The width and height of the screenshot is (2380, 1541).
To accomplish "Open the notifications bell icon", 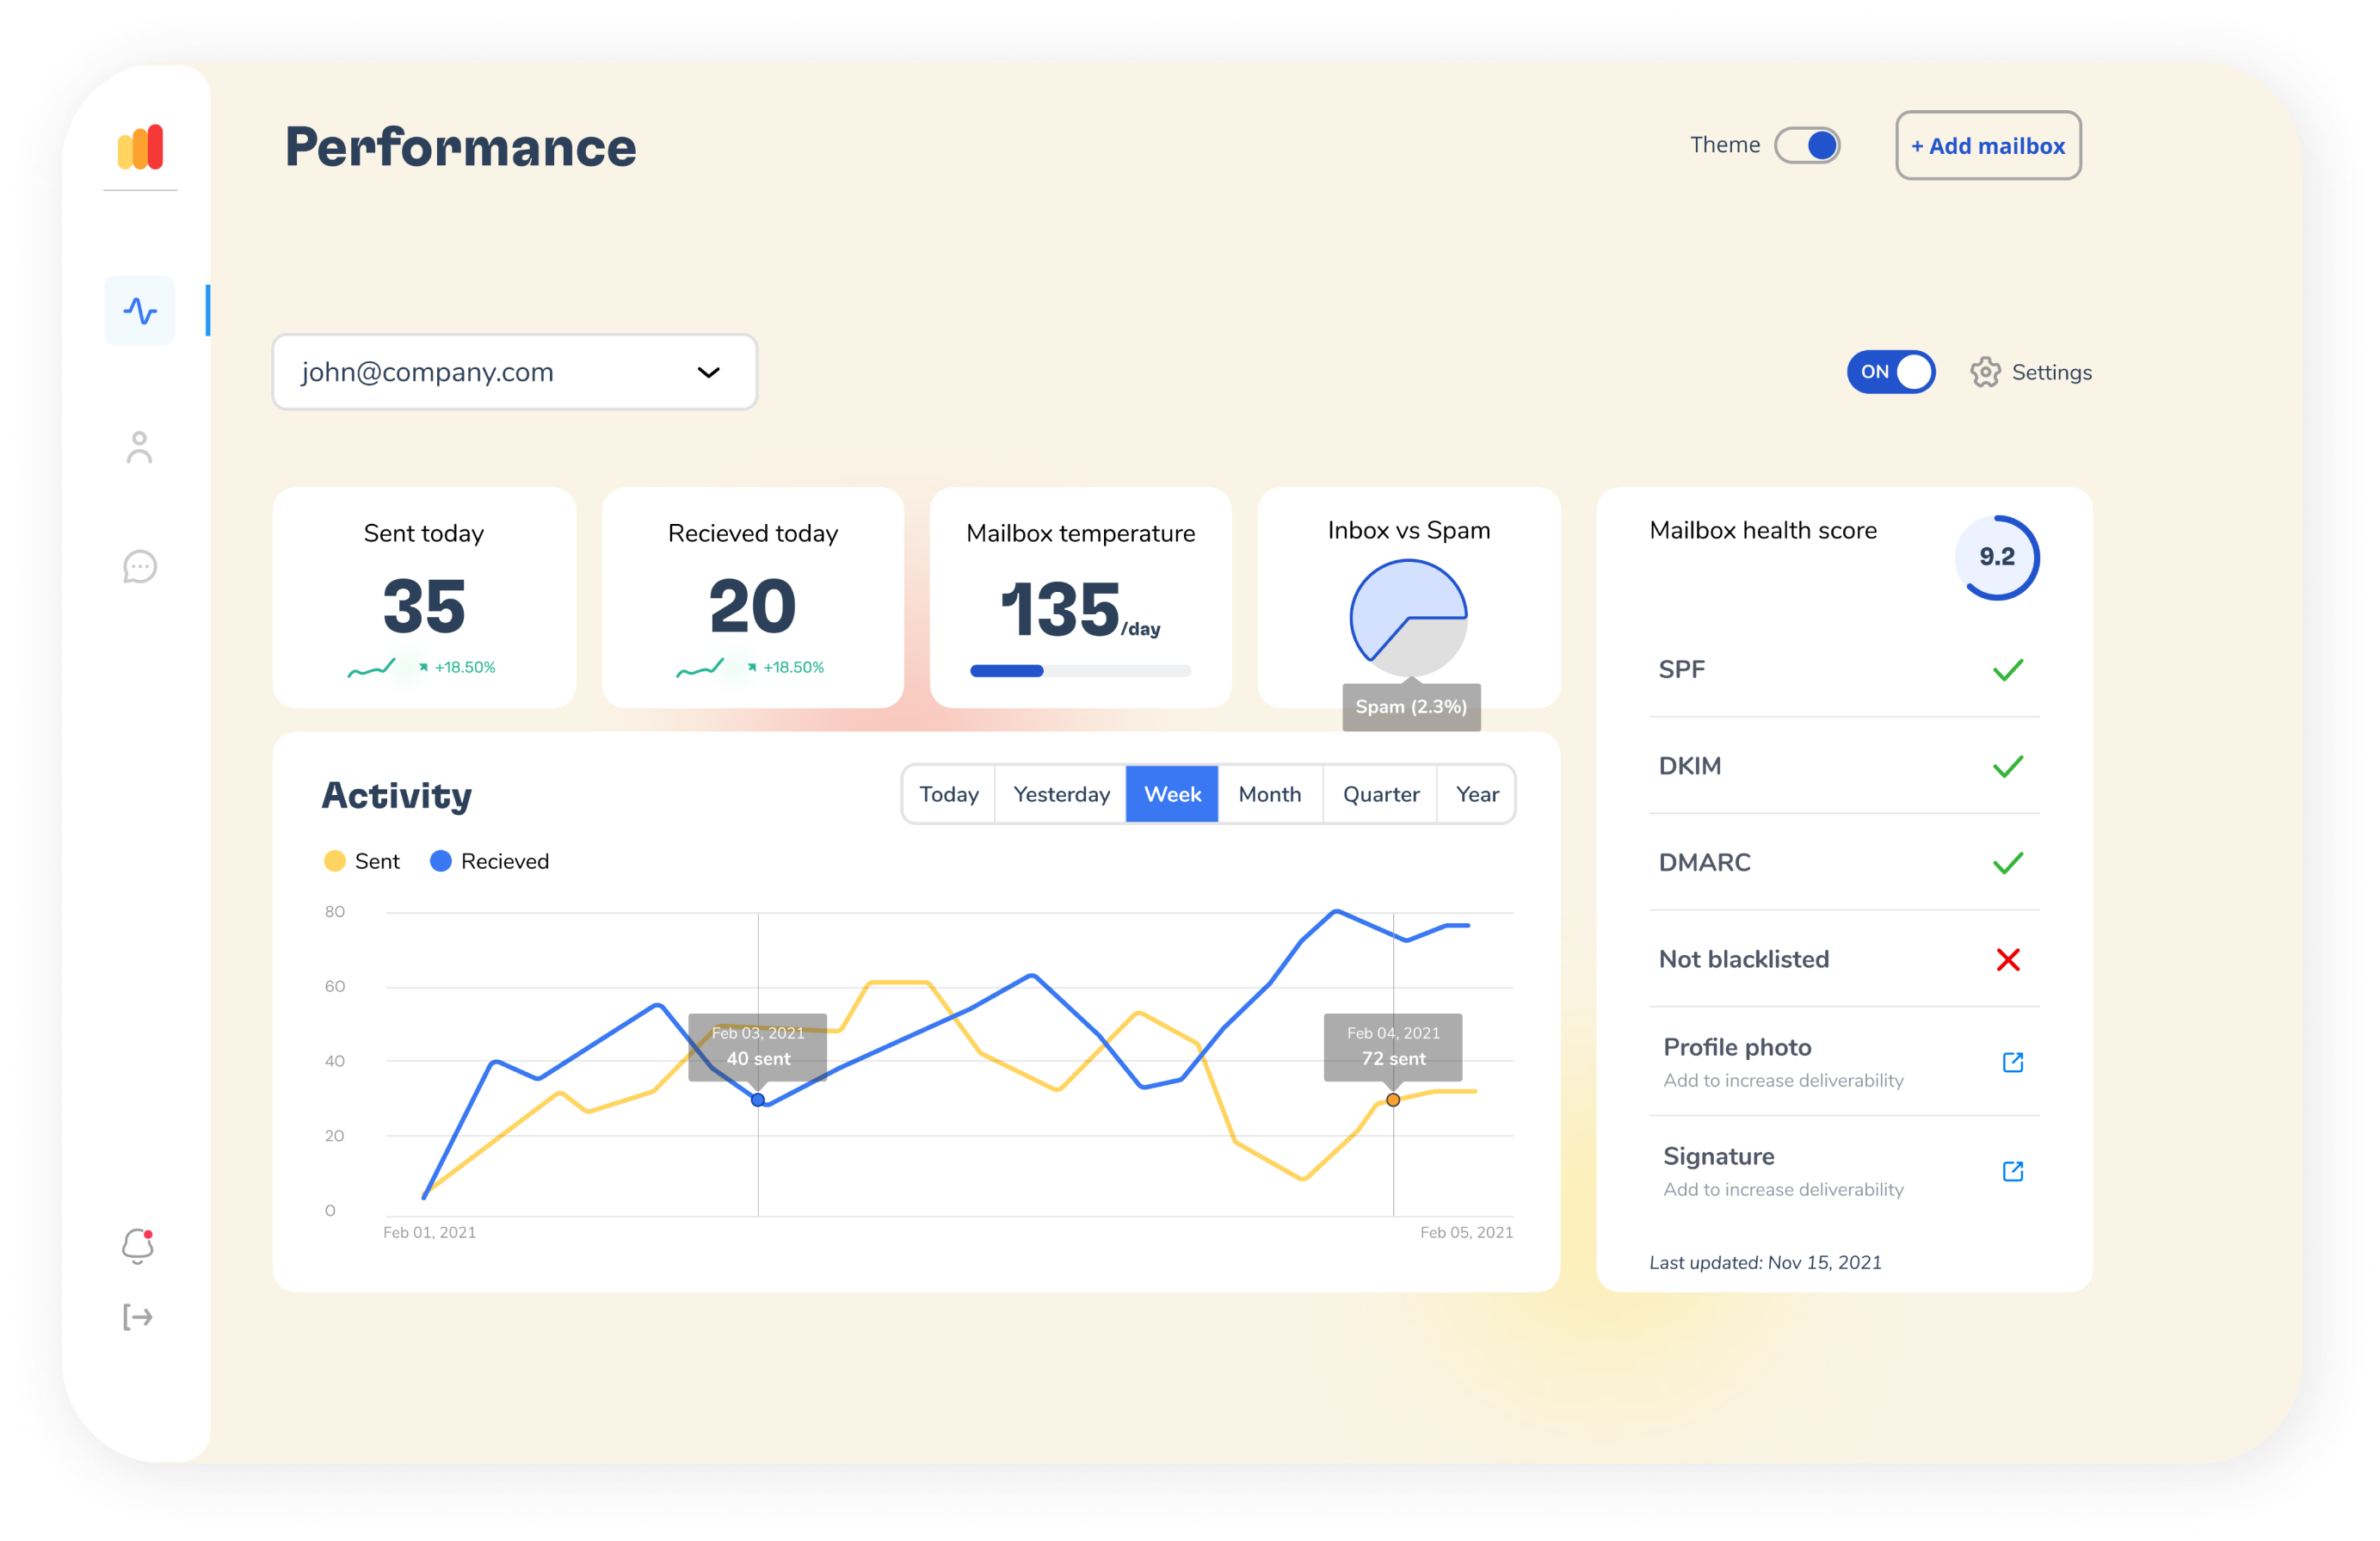I will coord(138,1246).
